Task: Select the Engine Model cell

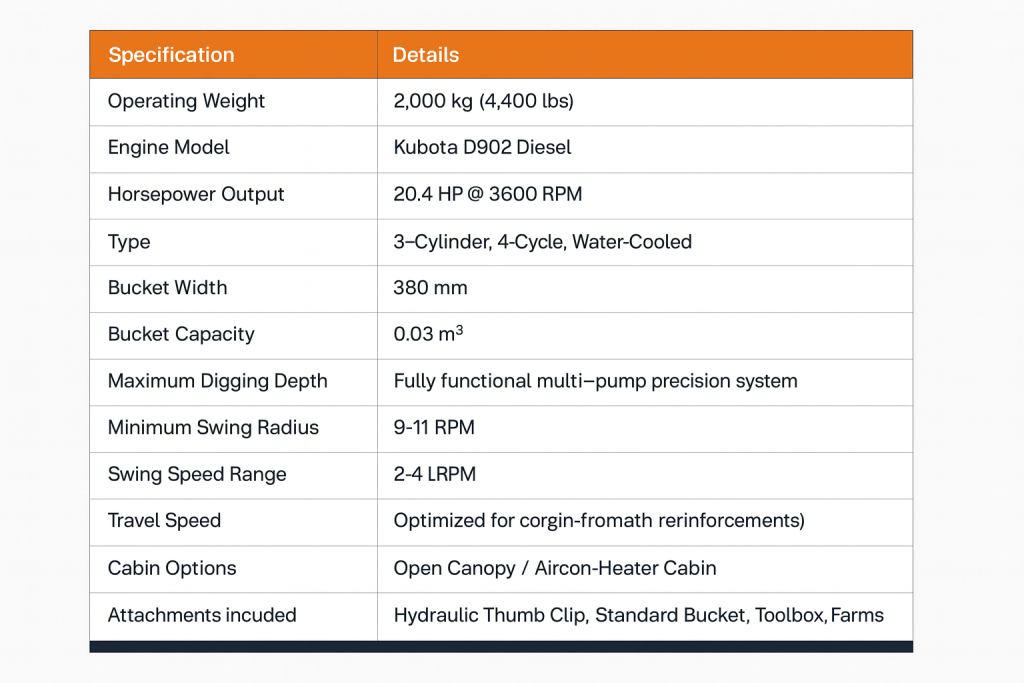Action: point(169,147)
